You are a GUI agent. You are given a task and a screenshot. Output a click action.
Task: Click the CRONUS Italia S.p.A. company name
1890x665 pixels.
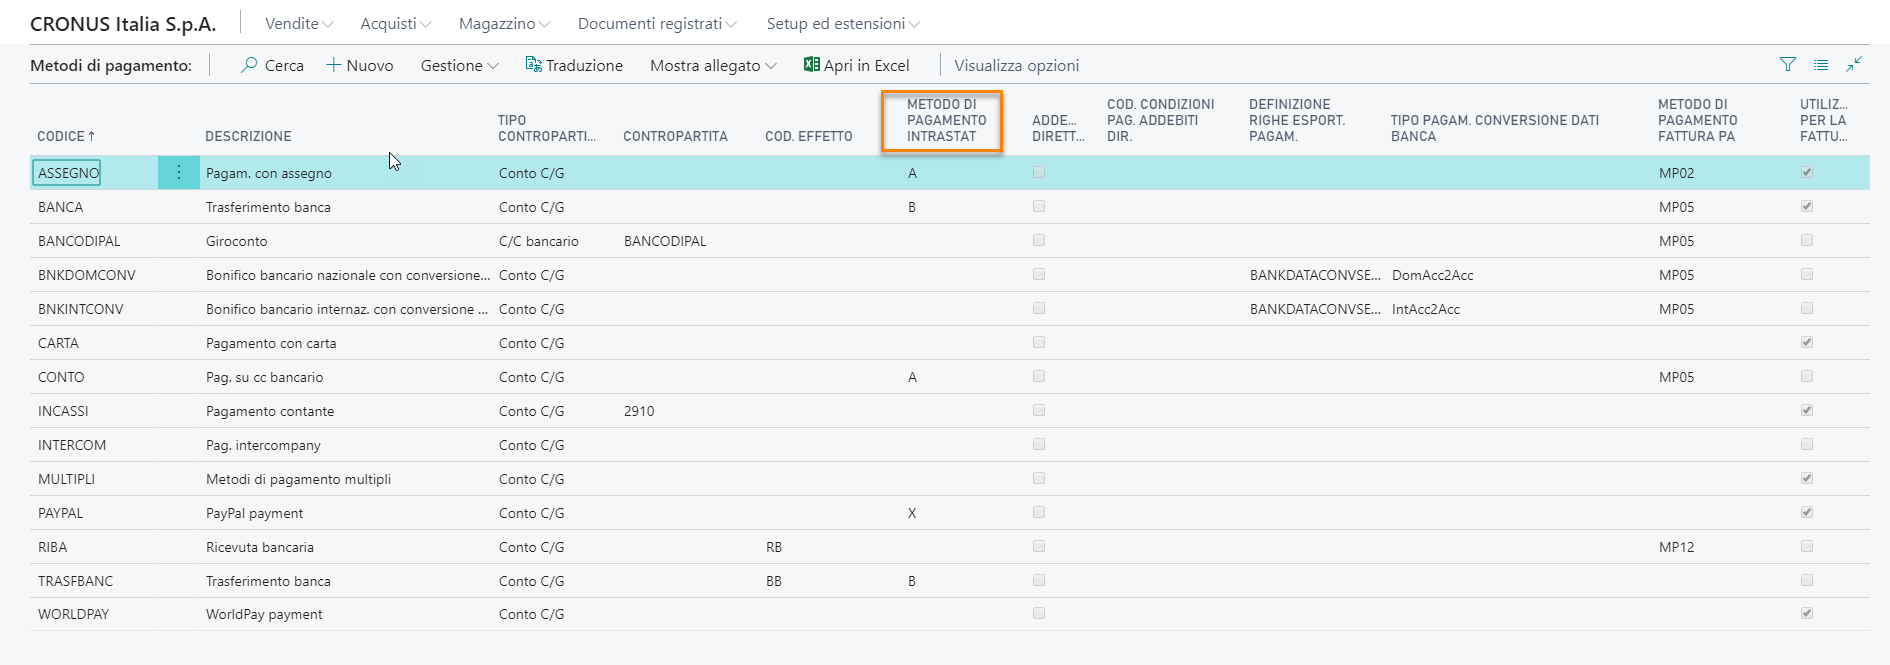point(123,24)
